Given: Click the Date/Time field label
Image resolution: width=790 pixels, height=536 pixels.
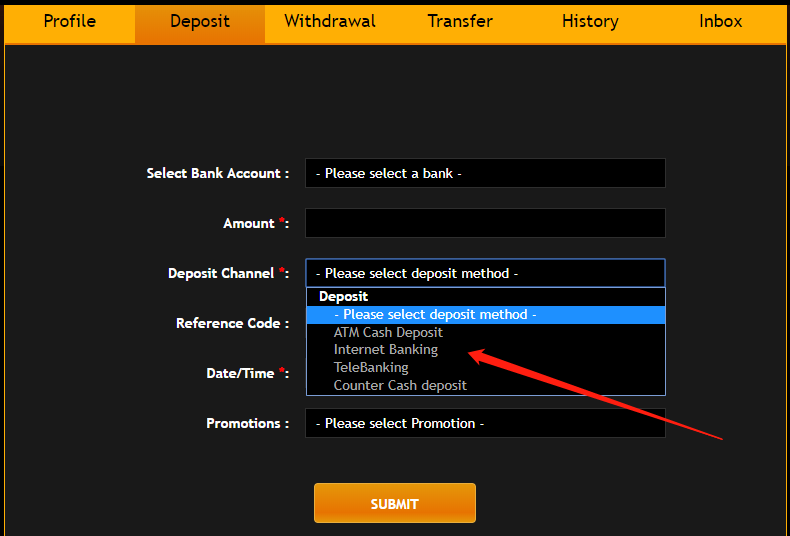Looking at the screenshot, I should pyautogui.click(x=247, y=373).
